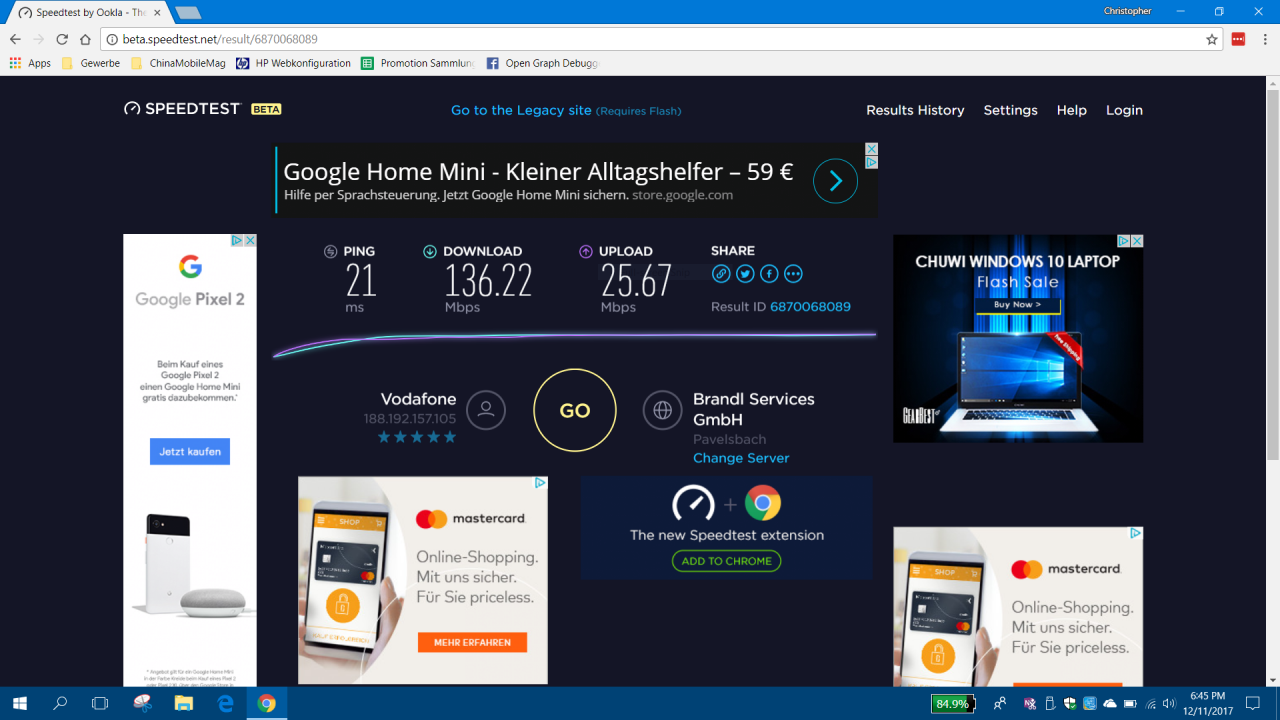The height and width of the screenshot is (720, 1280).
Task: Open Windows search from the taskbar
Action: pos(60,703)
